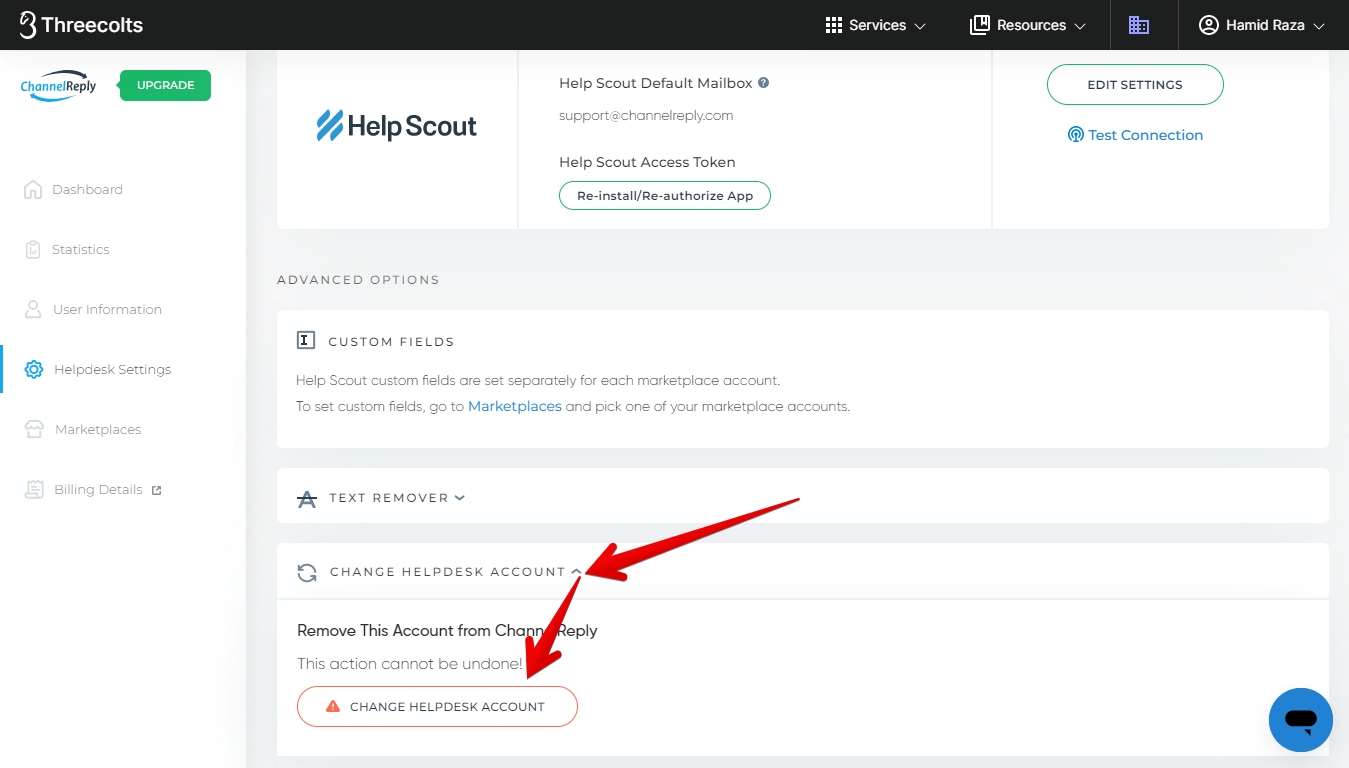Open the Services grid menu
Viewport: 1349px width, 768px height.
(875, 25)
